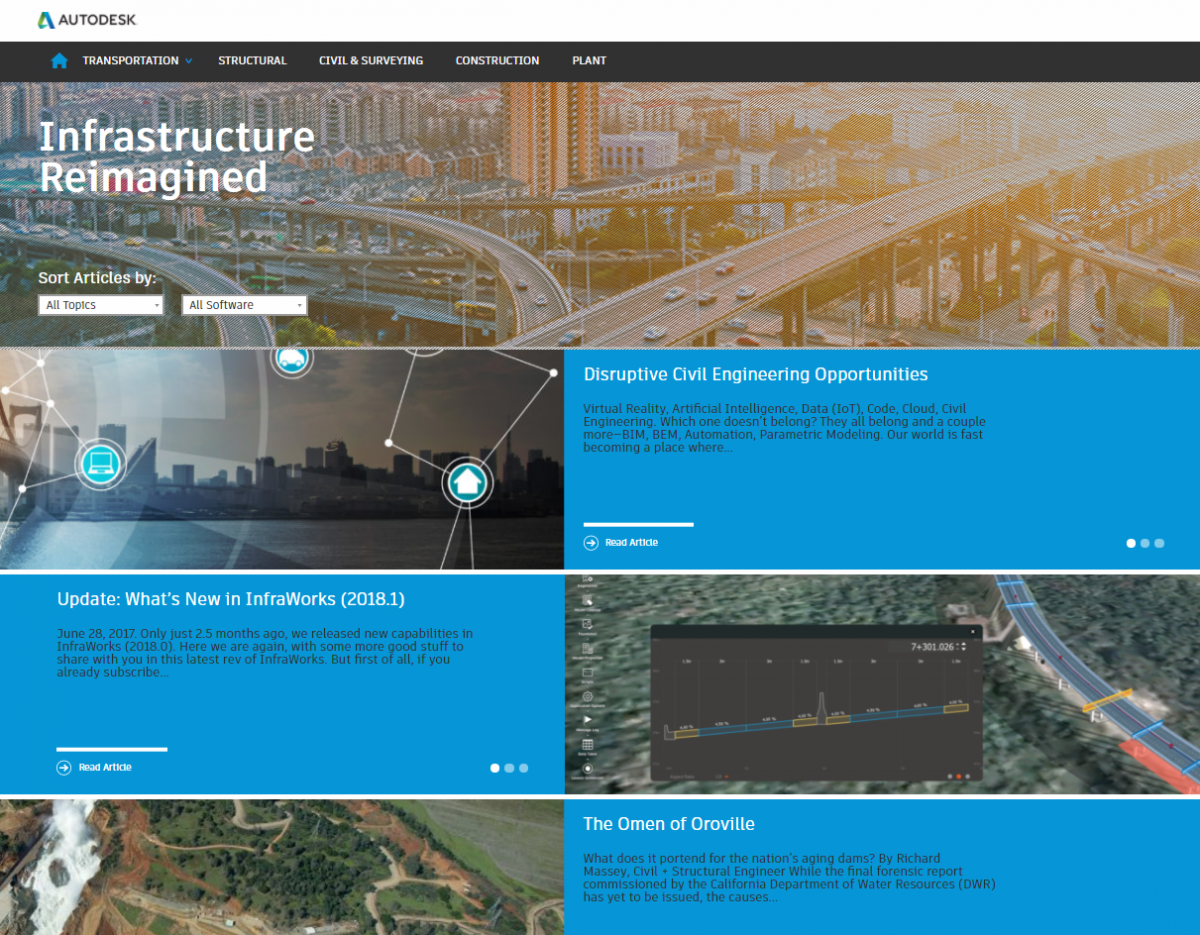The image size is (1200, 935).
Task: Click the station value stepper arrows beside 7+301.026
Action: coord(963,648)
